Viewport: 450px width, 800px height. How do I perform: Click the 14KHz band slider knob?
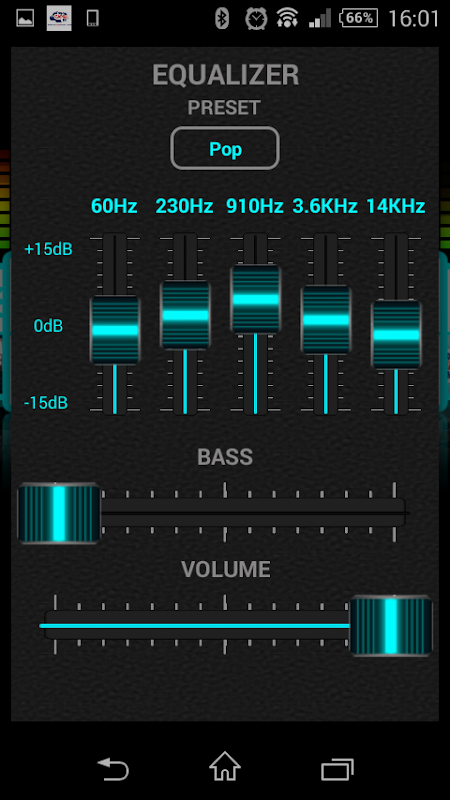[x=396, y=335]
